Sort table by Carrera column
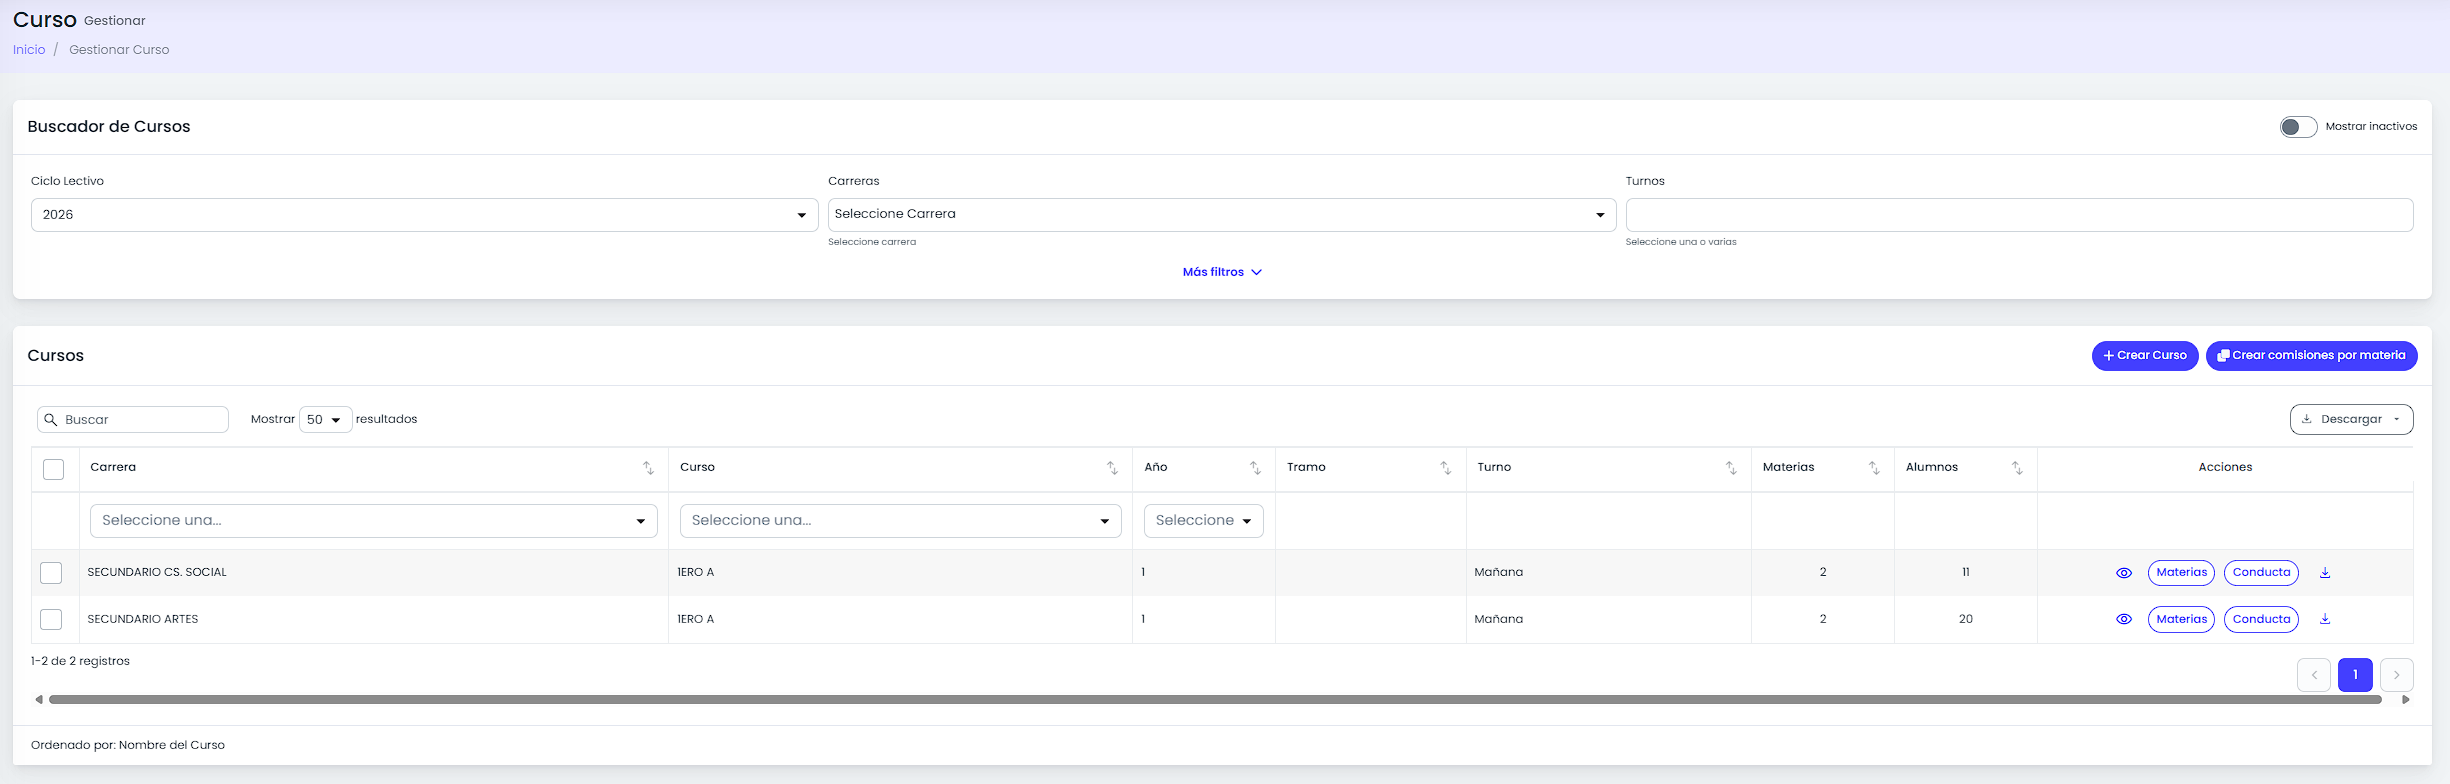Viewport: 2450px width, 784px height. [x=648, y=468]
